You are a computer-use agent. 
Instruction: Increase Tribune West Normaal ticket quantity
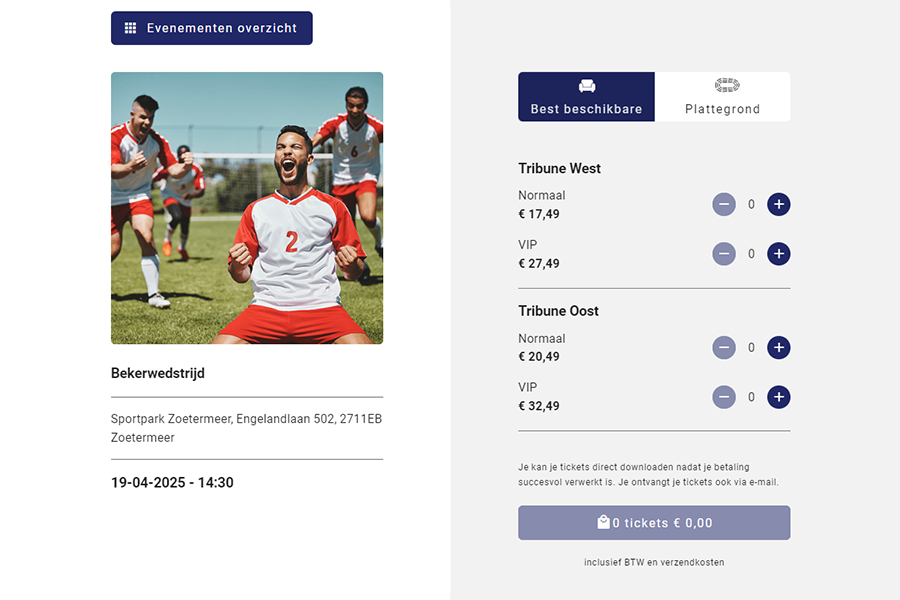pyautogui.click(x=778, y=205)
